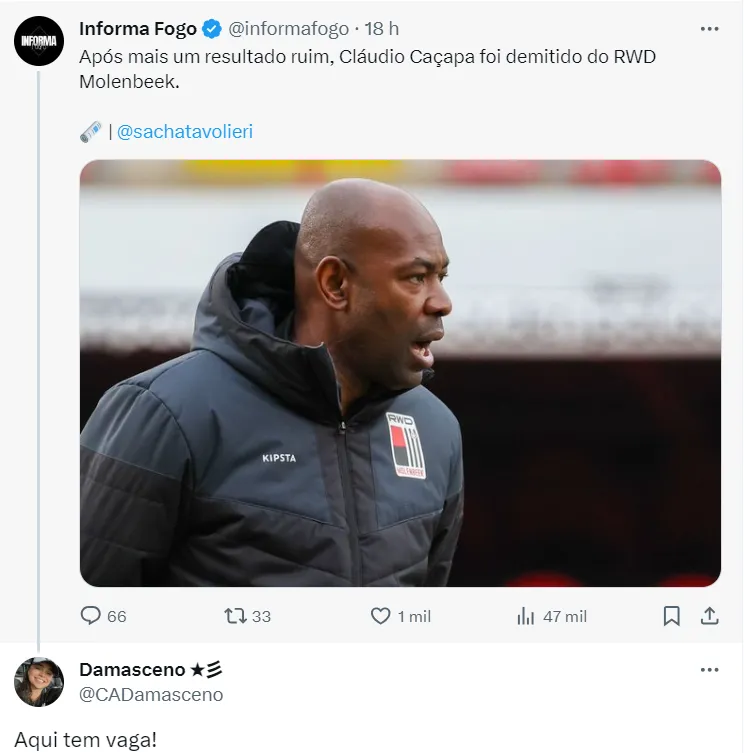
Task: Open the @CADamasceno handle
Action: [151, 694]
